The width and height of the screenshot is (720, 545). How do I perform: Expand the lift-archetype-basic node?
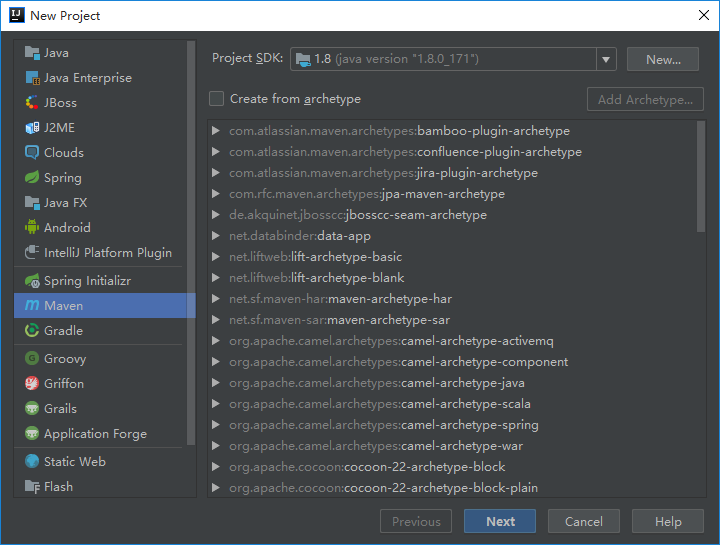pyautogui.click(x=215, y=257)
